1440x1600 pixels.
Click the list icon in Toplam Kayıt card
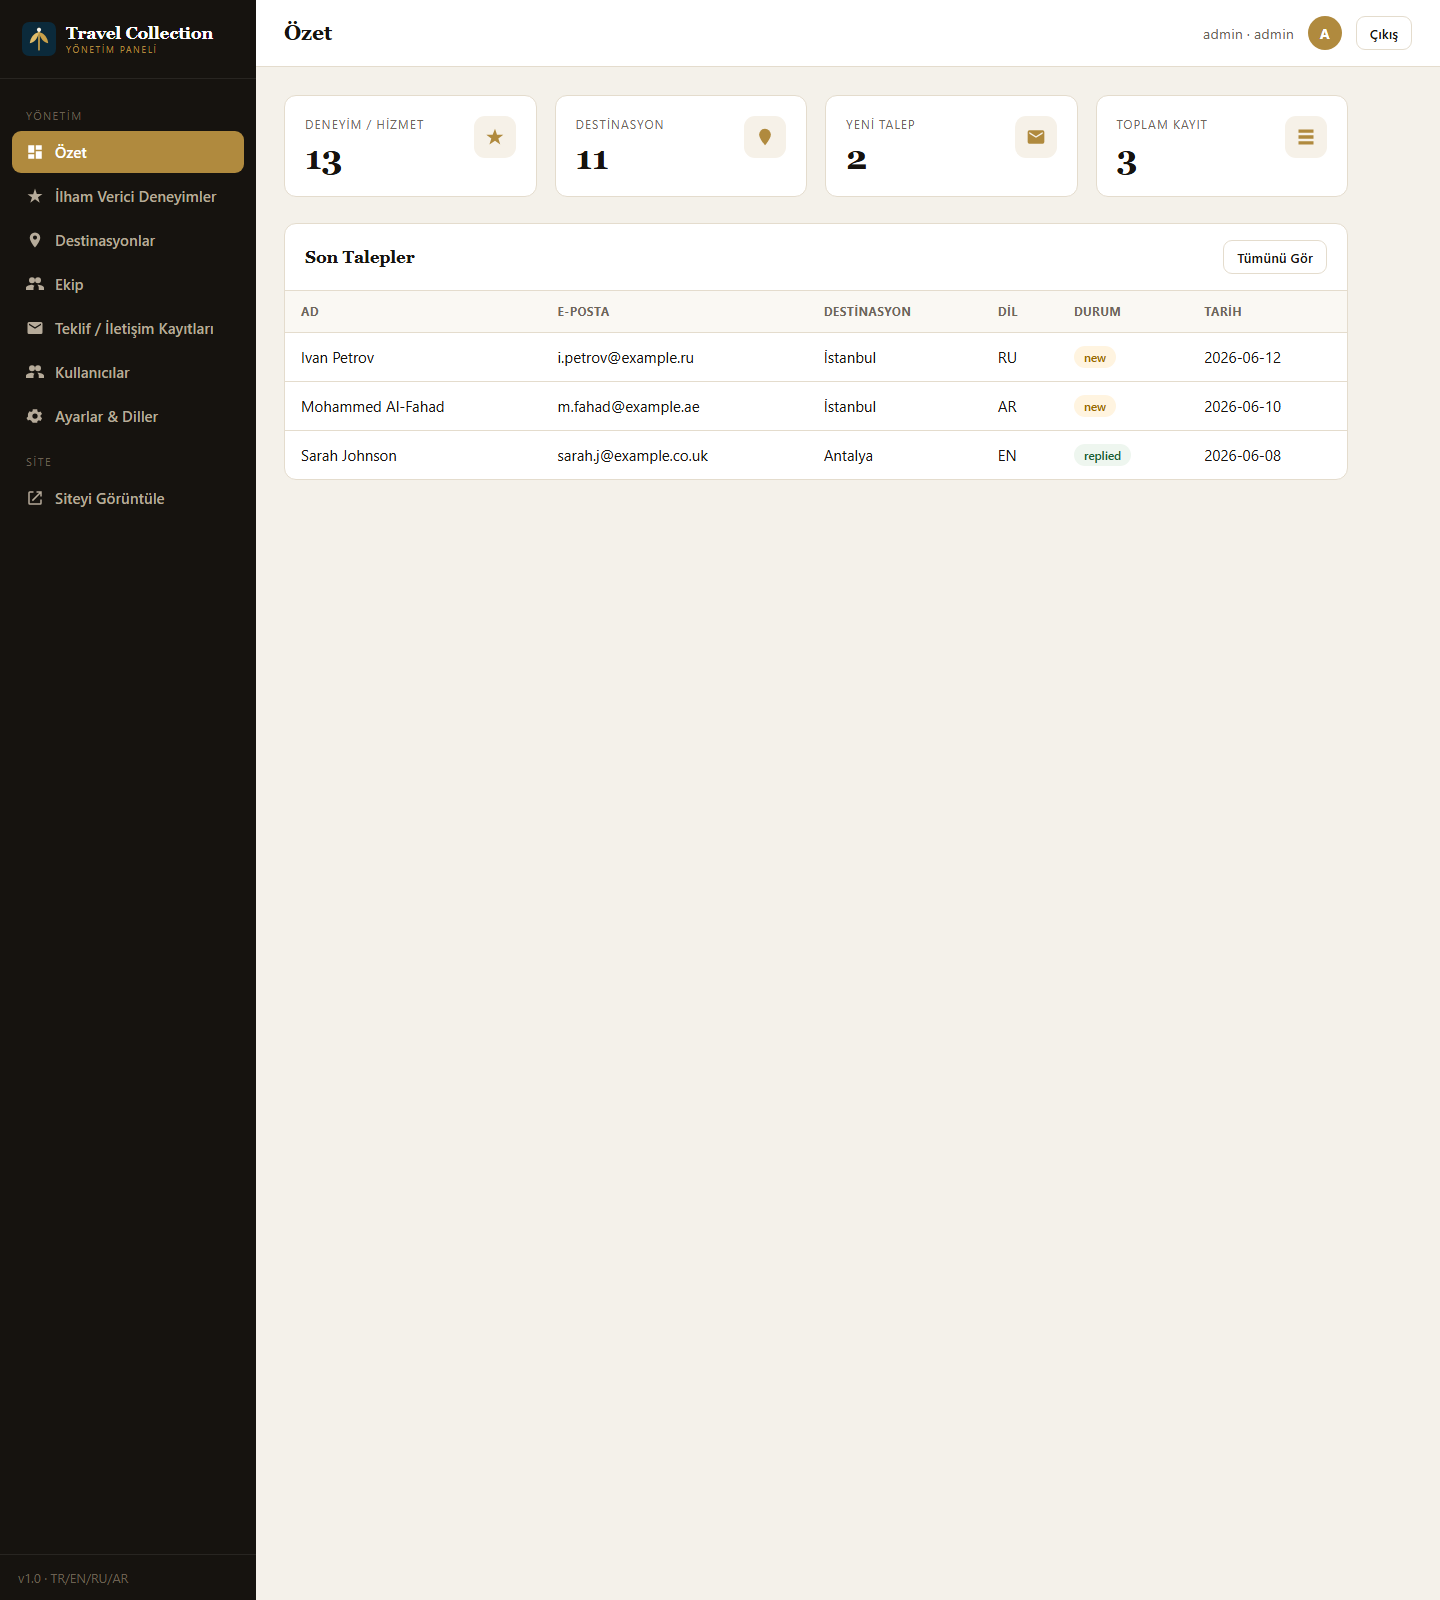pyautogui.click(x=1306, y=137)
